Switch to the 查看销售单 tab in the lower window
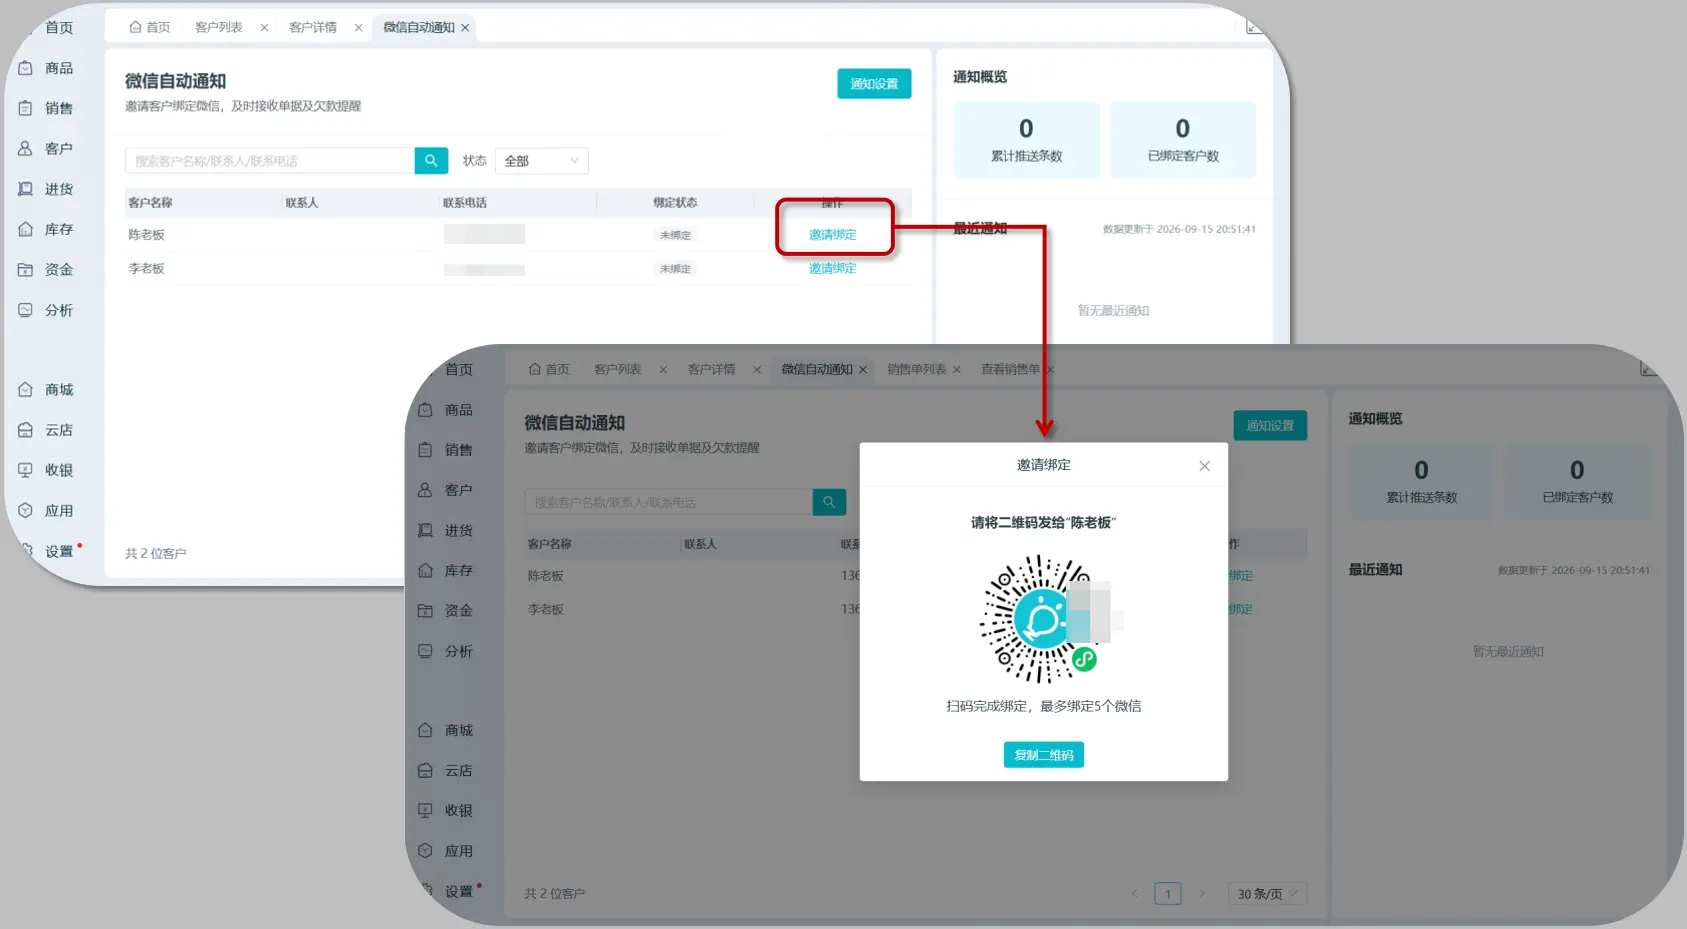The height and width of the screenshot is (929, 1687). click(1010, 370)
